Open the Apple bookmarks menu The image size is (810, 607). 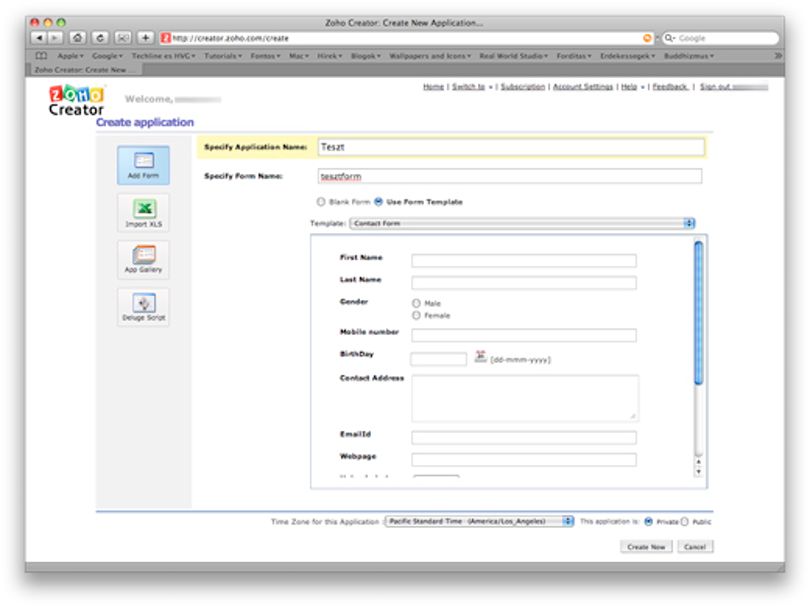(70, 56)
